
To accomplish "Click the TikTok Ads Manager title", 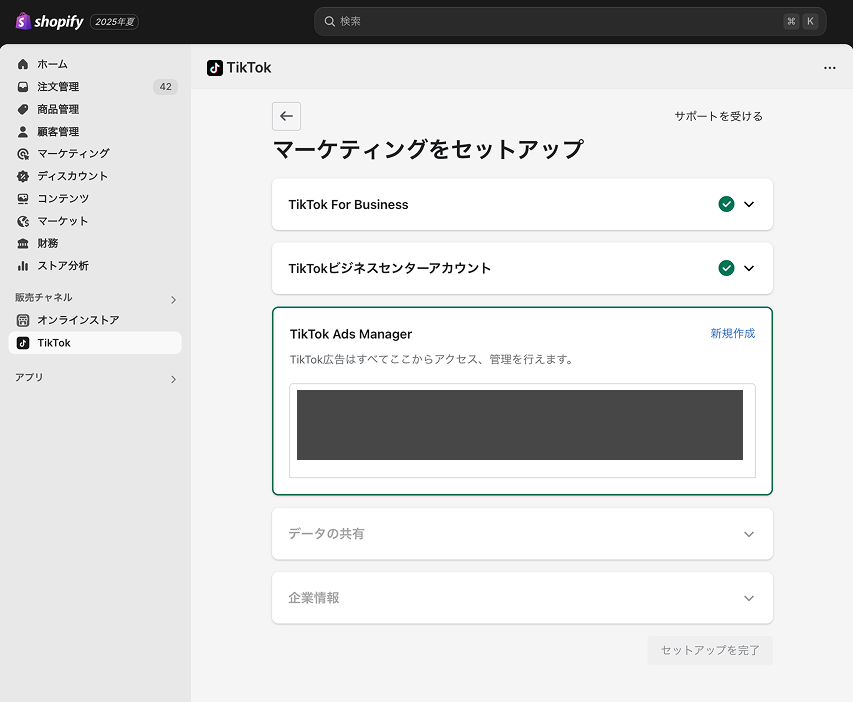I will (351, 334).
